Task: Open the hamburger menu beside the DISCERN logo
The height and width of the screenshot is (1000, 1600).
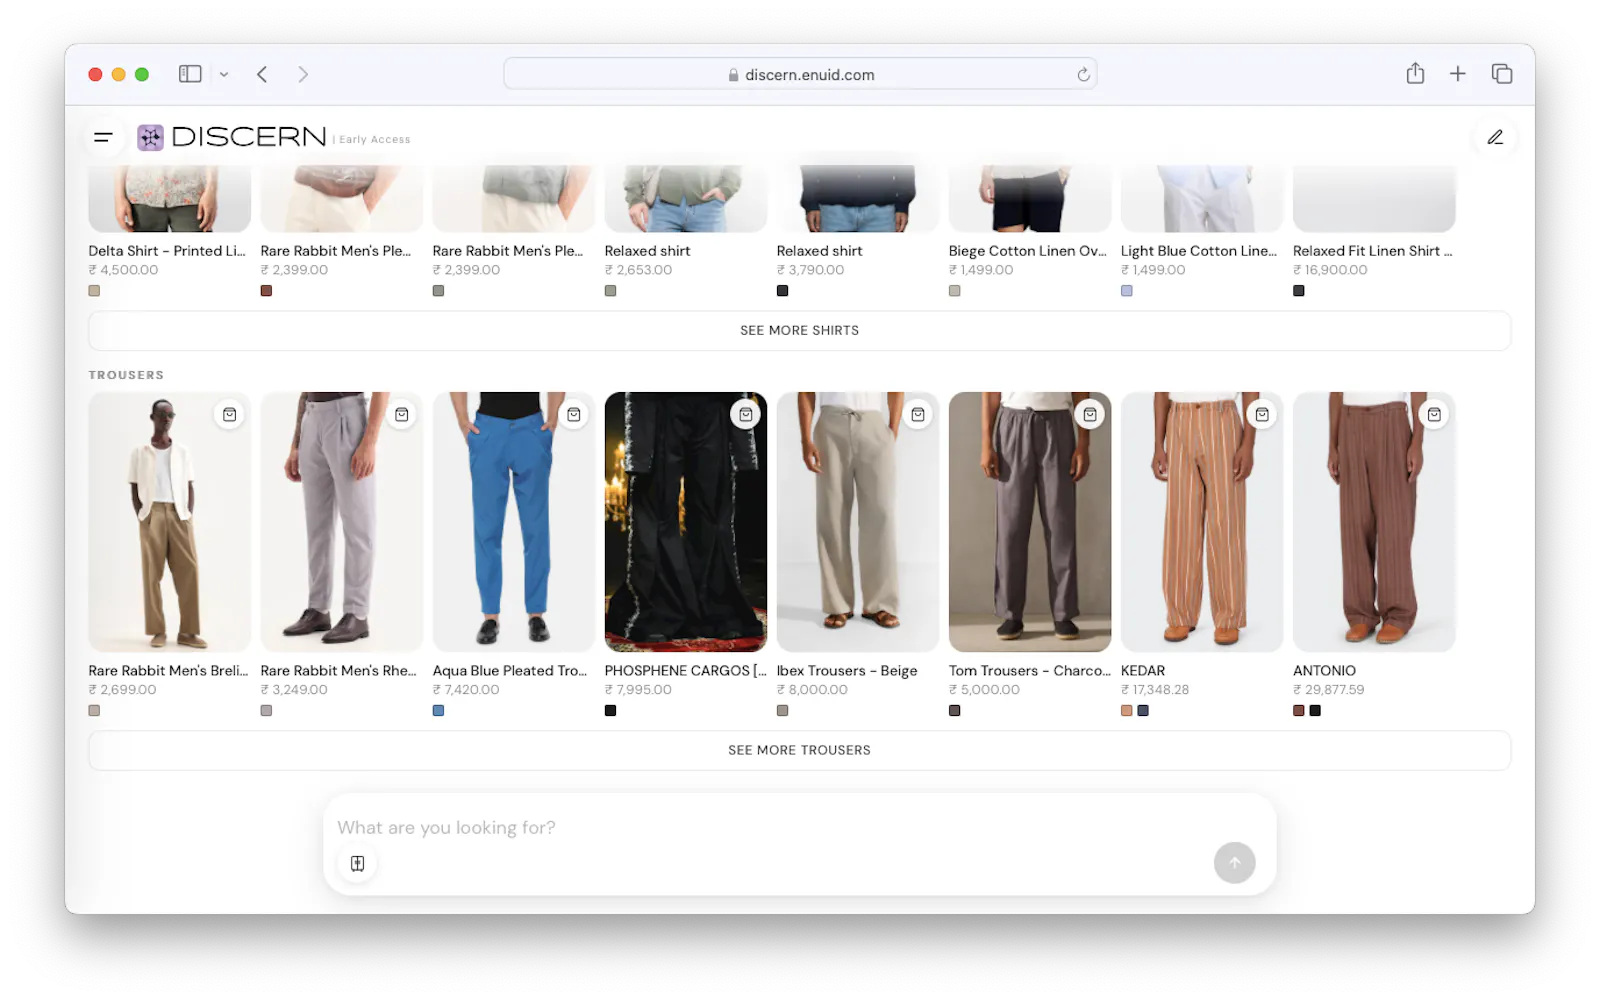Action: 102,138
